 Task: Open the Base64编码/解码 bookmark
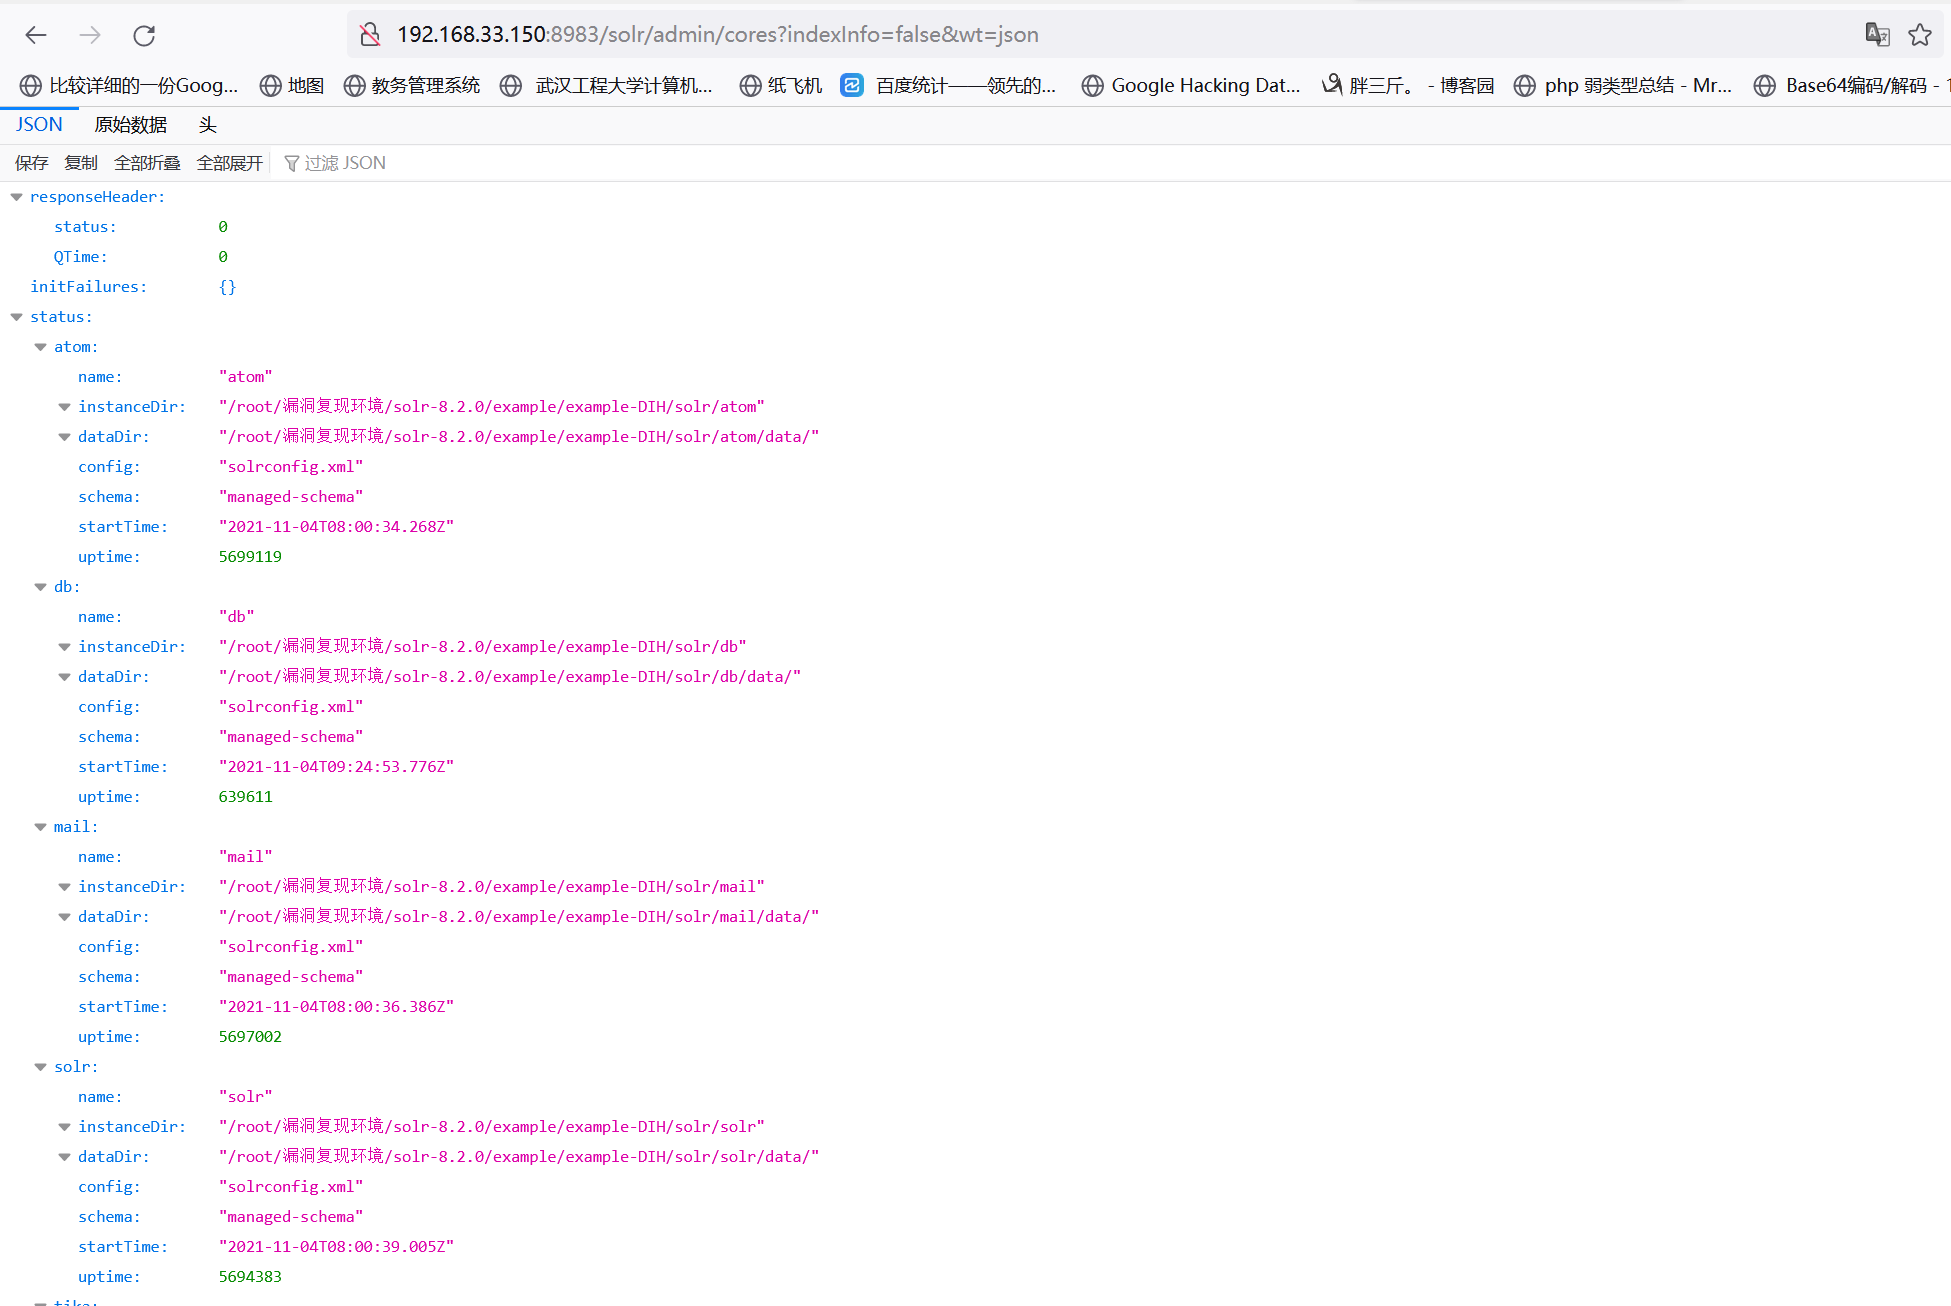(1851, 86)
